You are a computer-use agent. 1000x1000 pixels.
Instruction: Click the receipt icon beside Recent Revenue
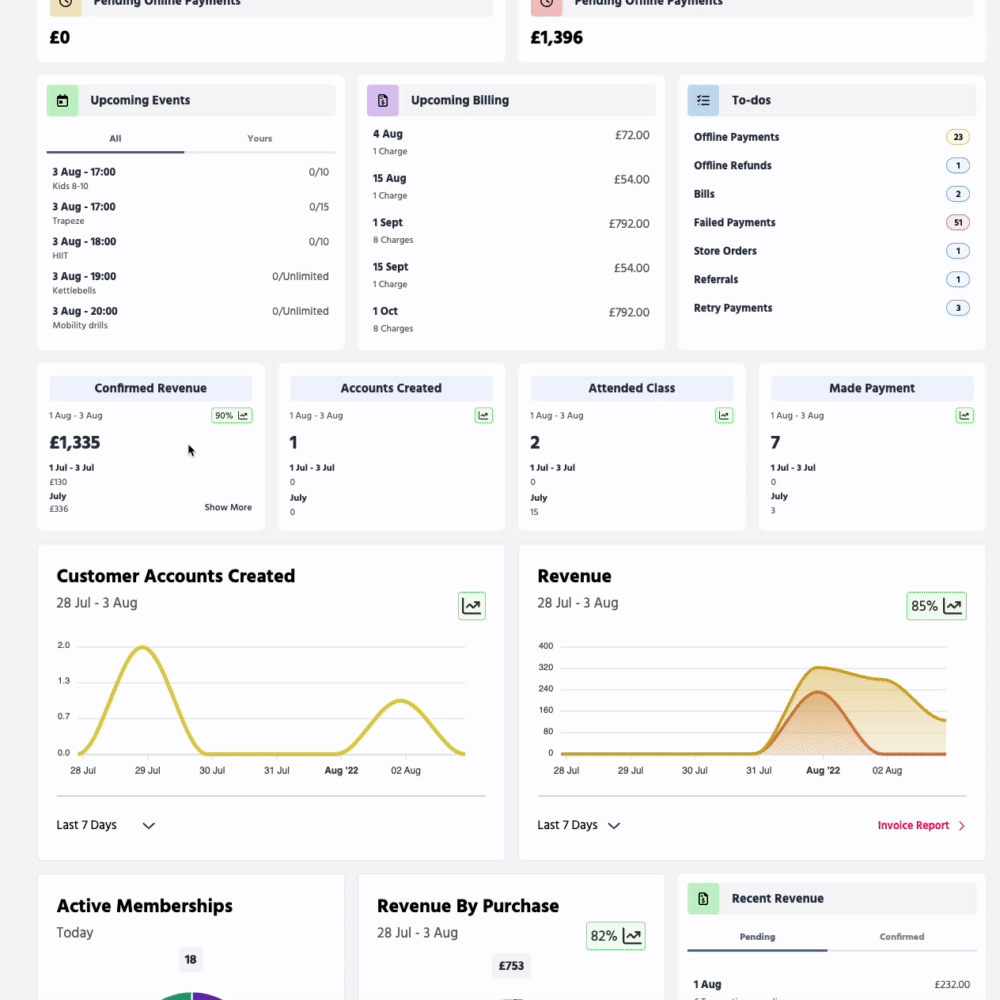[x=703, y=898]
